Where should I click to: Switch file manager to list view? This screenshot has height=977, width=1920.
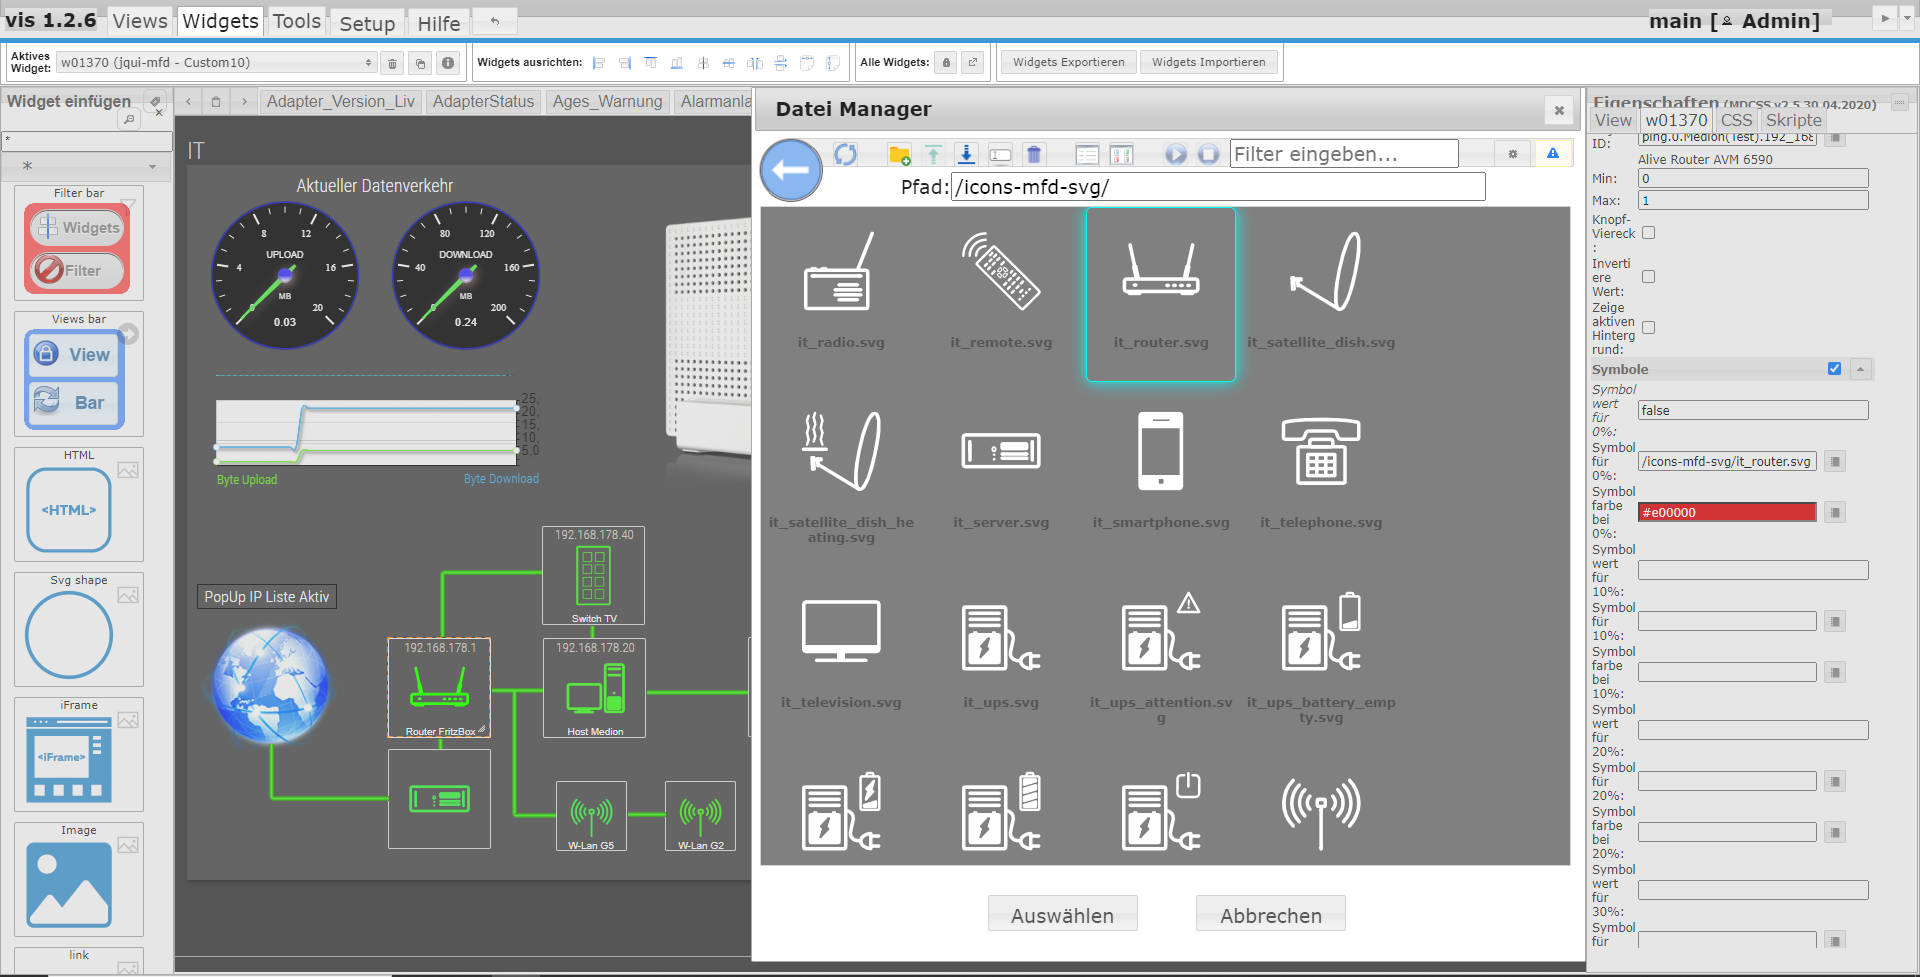tap(1087, 154)
